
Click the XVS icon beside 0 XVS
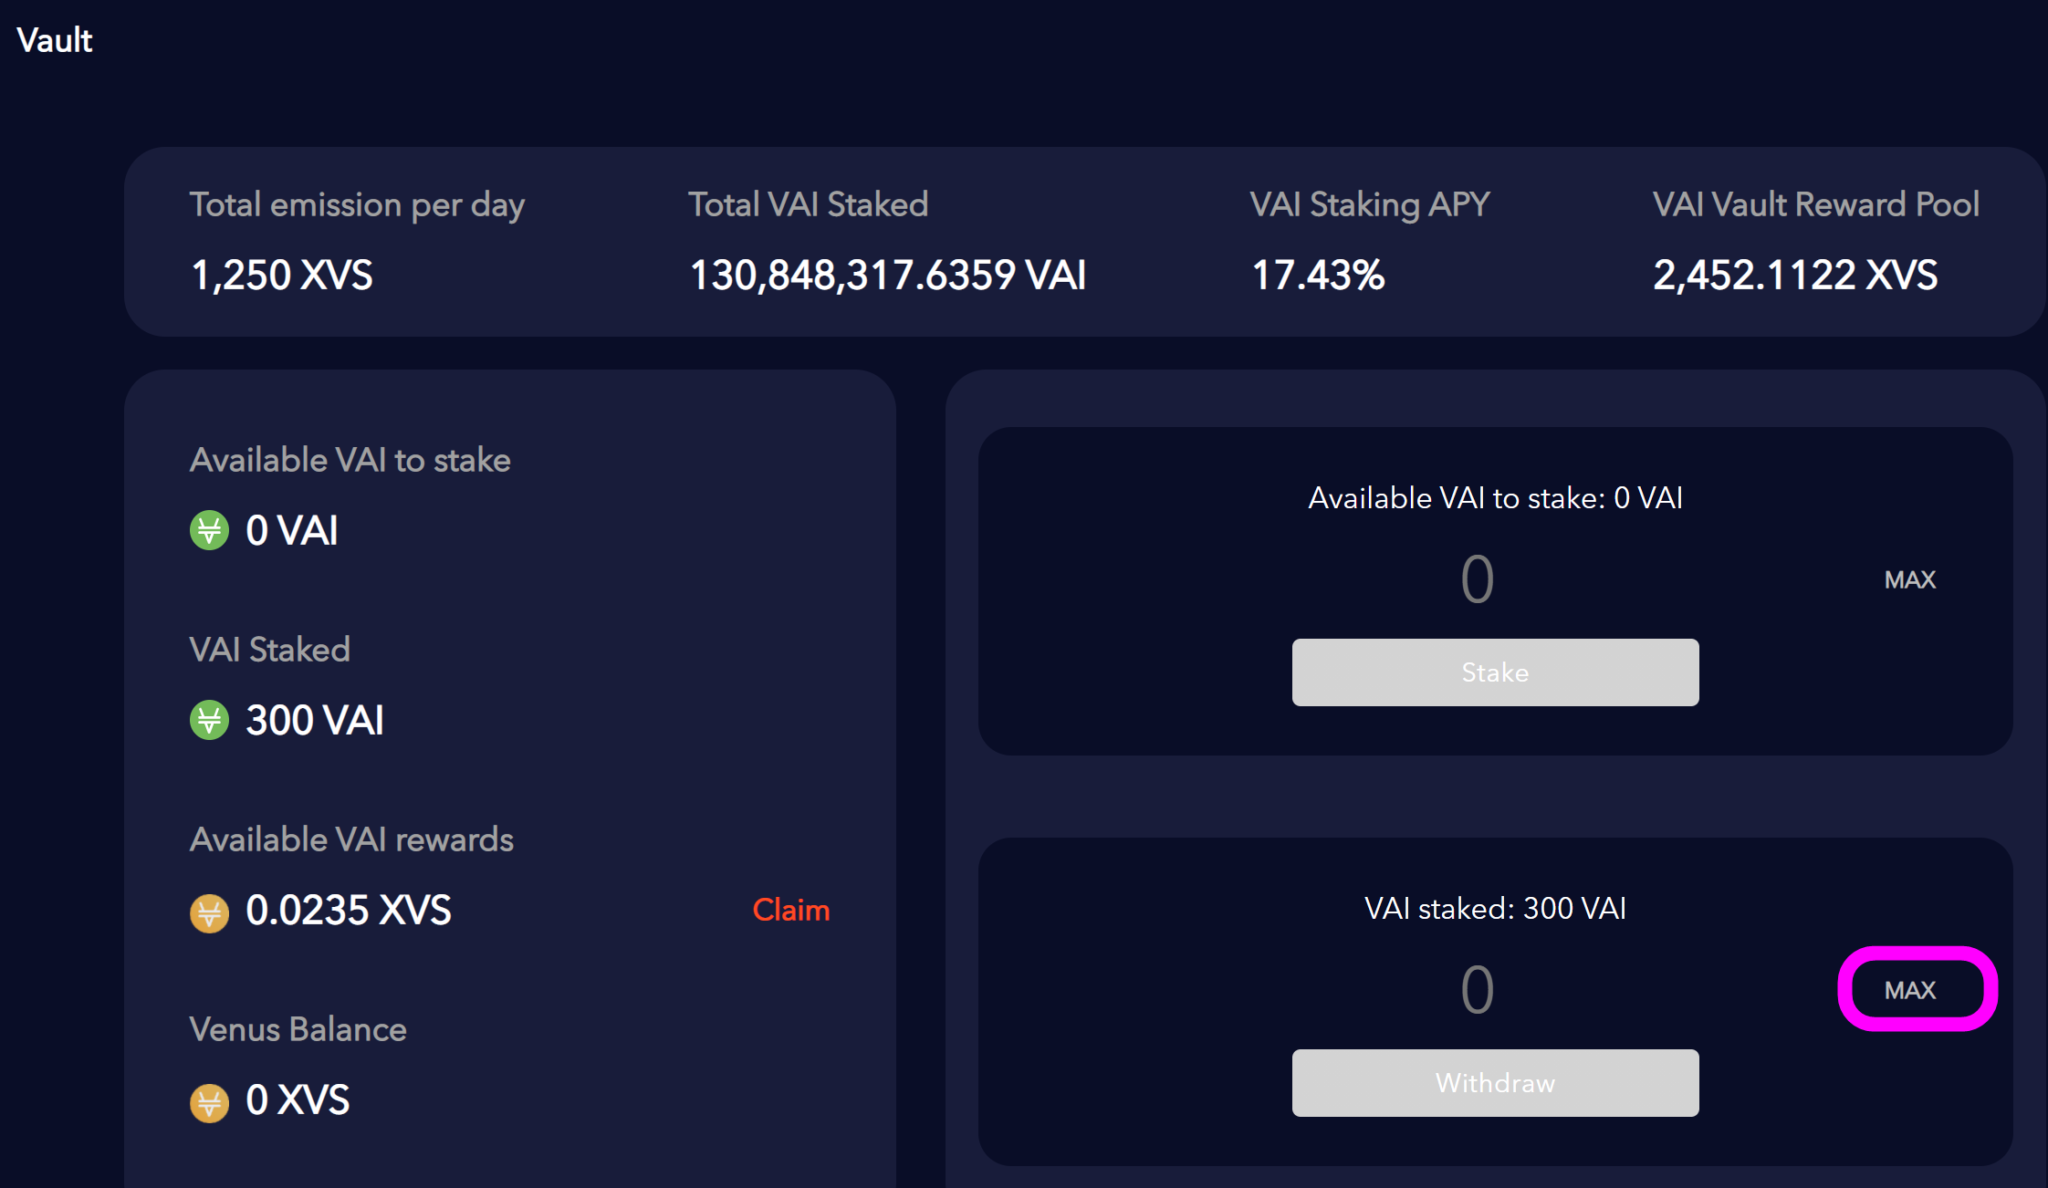pyautogui.click(x=209, y=1102)
